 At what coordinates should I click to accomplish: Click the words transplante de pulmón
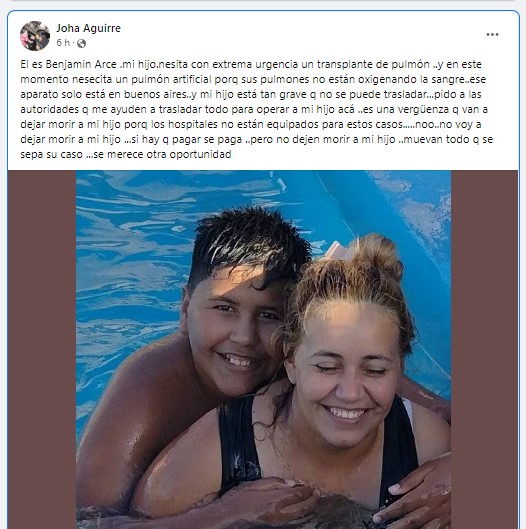[x=373, y=64]
